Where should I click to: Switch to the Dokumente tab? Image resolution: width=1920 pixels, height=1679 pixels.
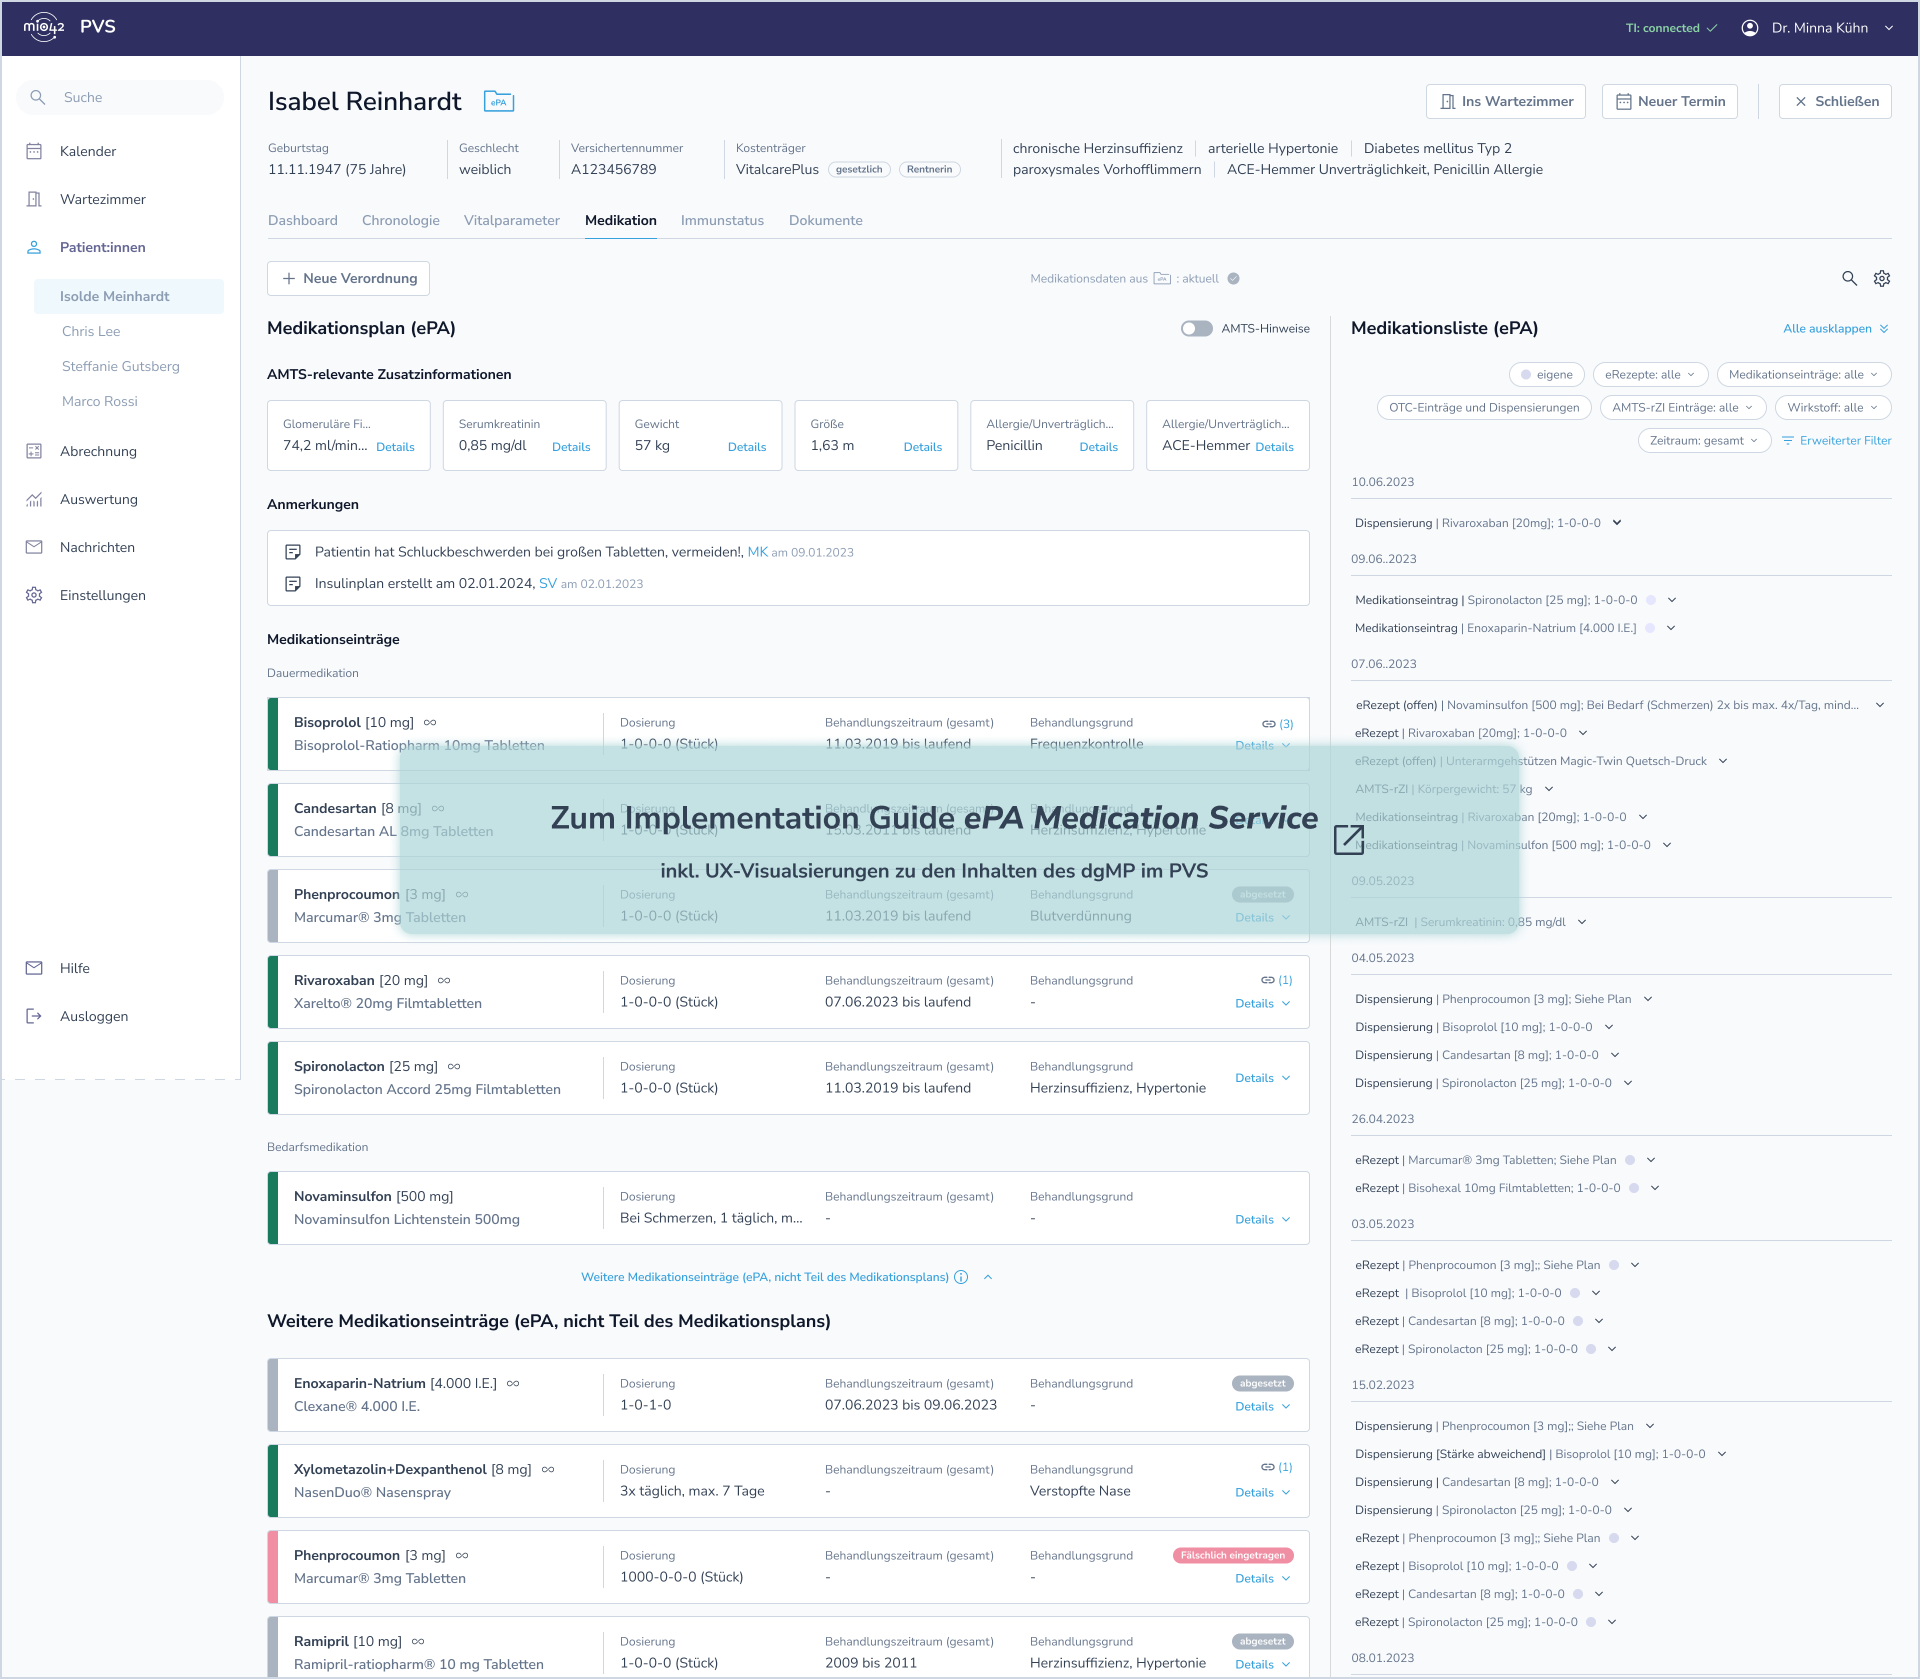(x=825, y=220)
